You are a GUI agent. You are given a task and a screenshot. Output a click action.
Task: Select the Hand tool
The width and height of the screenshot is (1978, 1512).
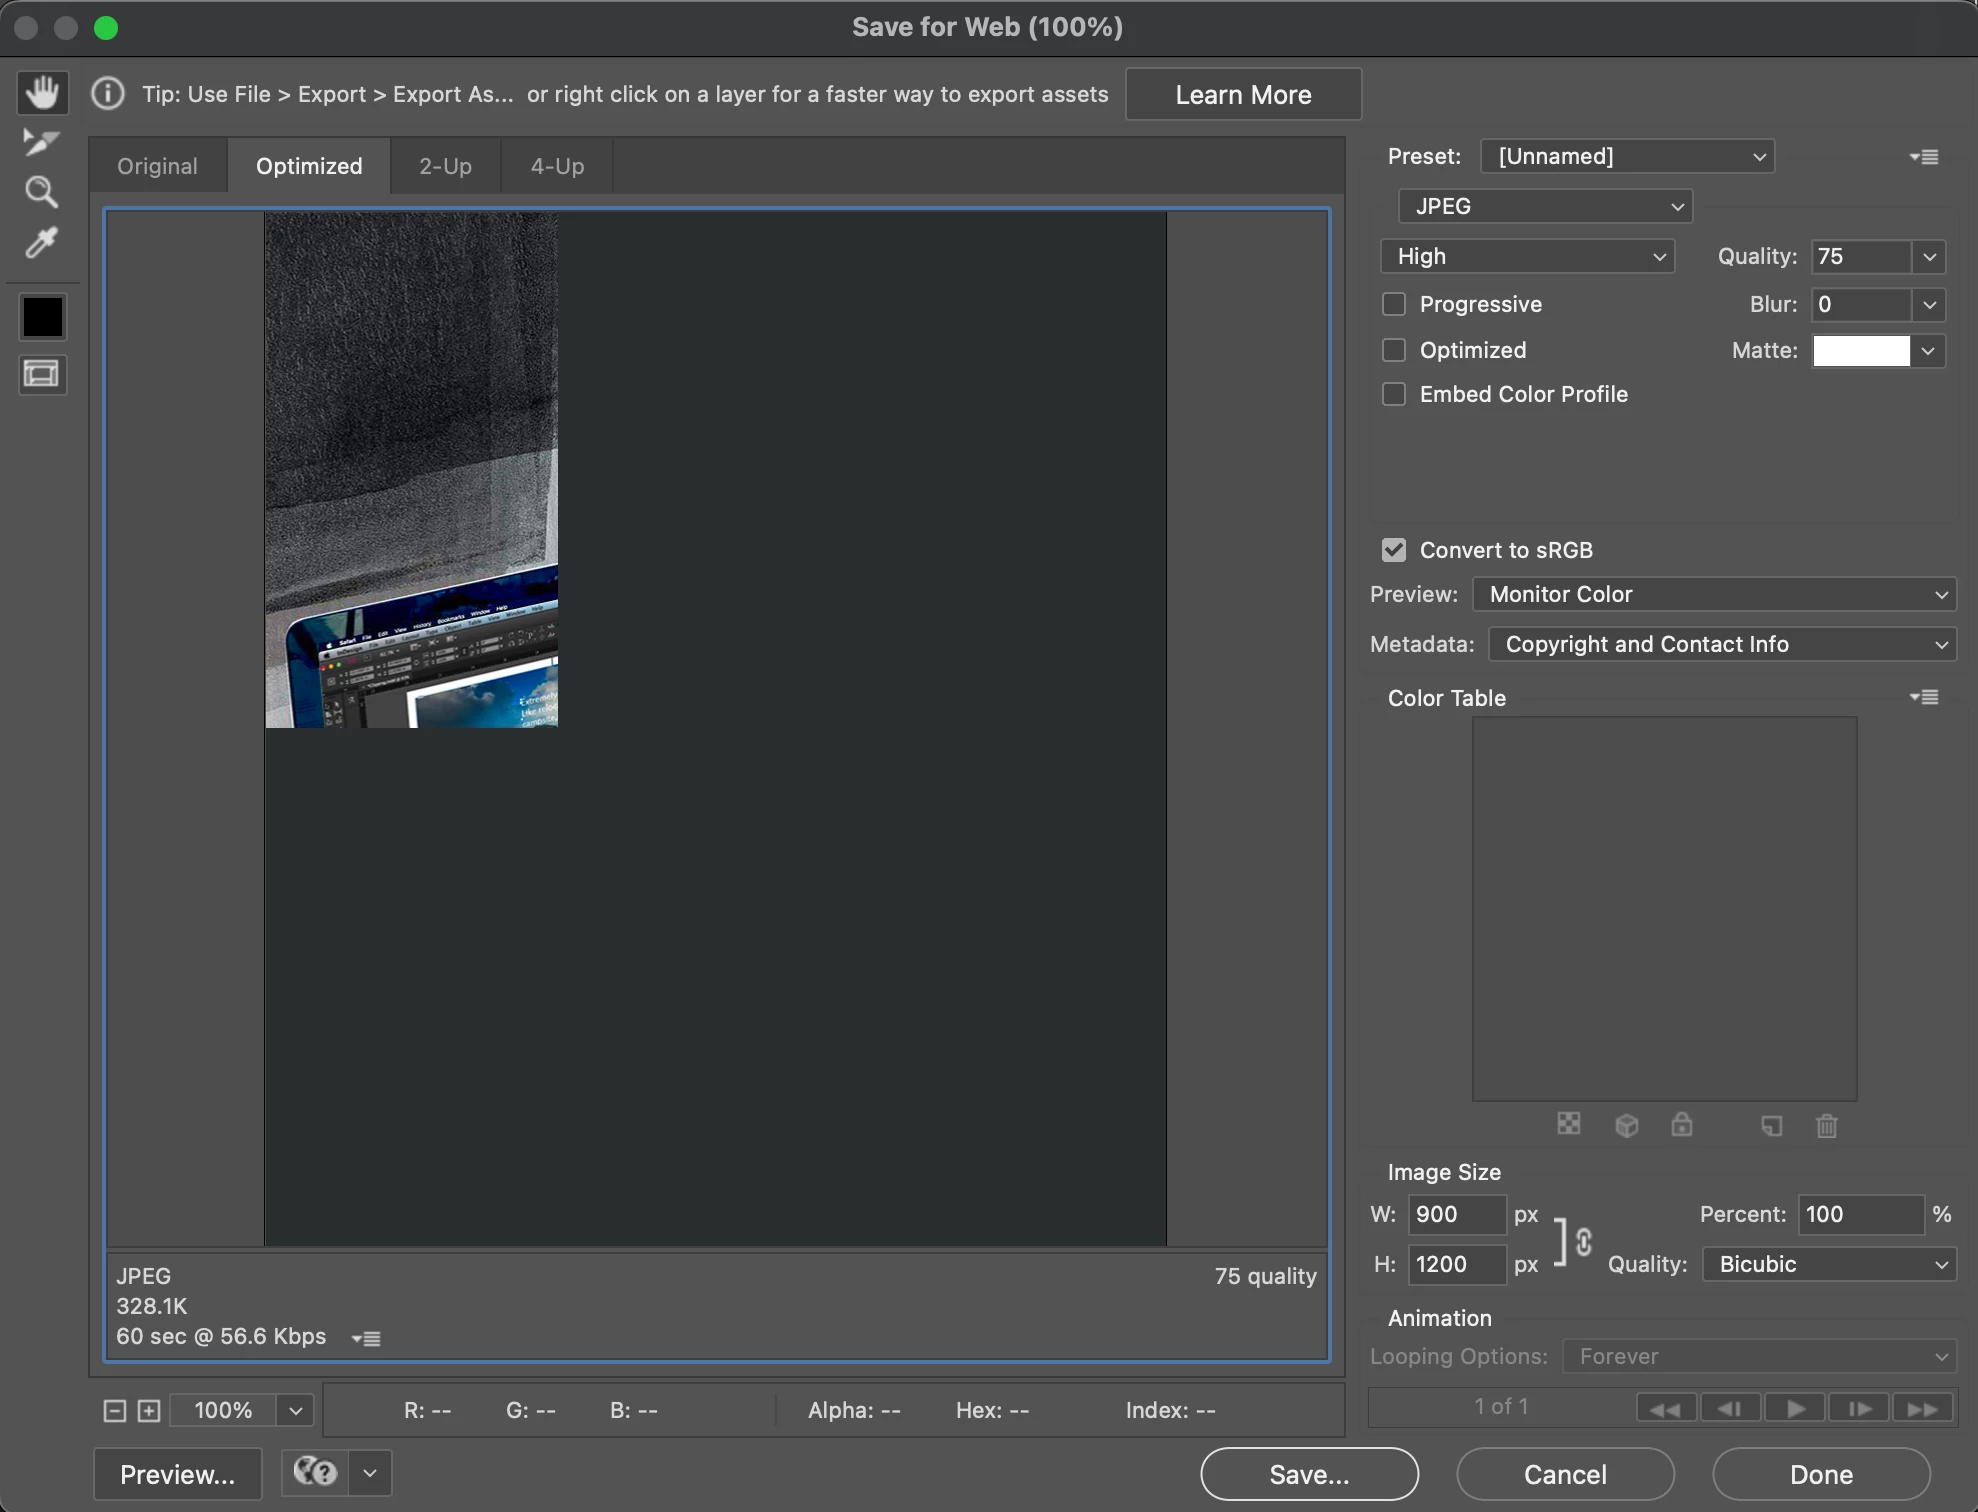(42, 93)
